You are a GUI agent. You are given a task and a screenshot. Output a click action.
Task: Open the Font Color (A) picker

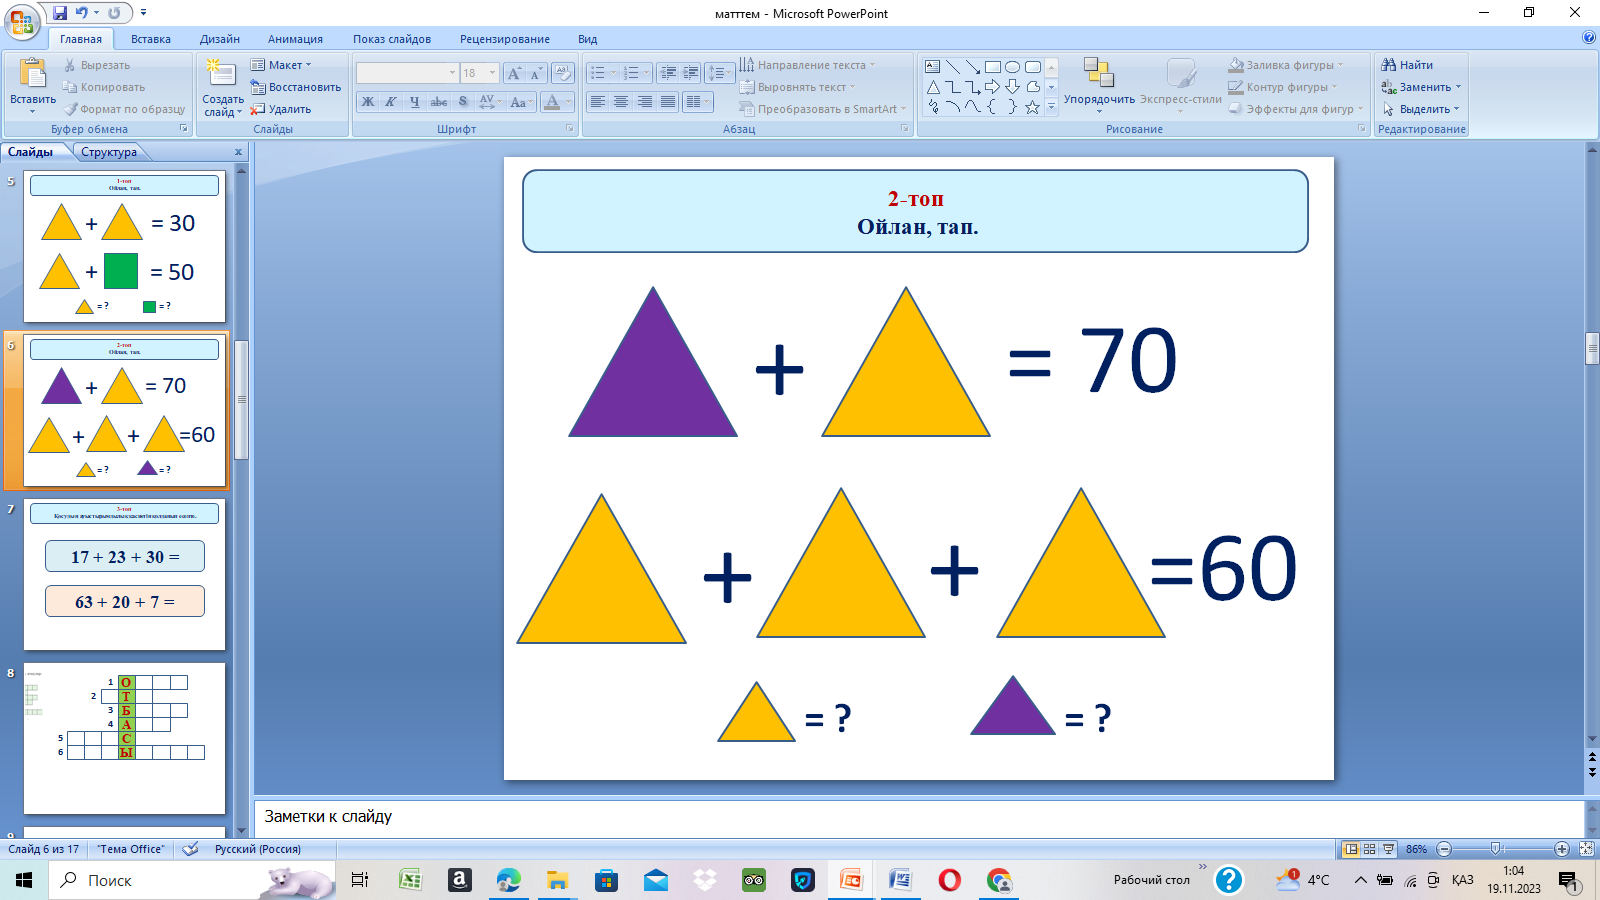pos(552,102)
